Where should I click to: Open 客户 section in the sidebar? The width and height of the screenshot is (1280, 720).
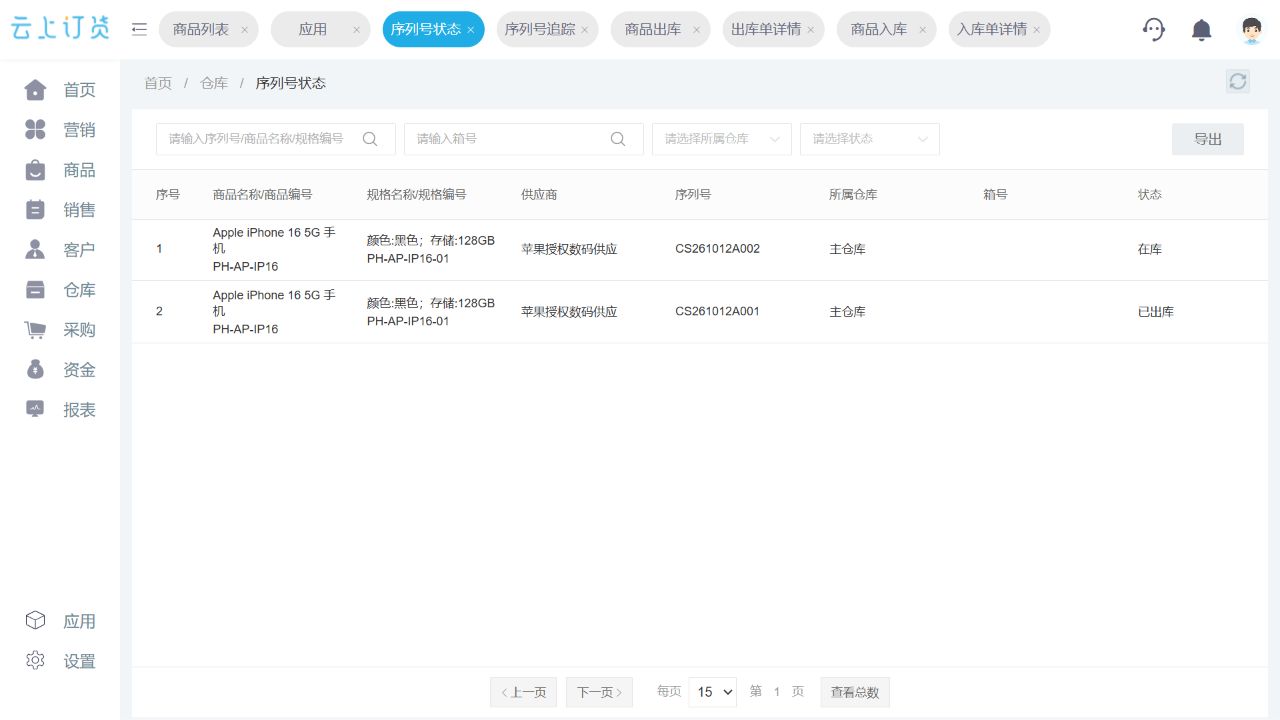click(60, 250)
